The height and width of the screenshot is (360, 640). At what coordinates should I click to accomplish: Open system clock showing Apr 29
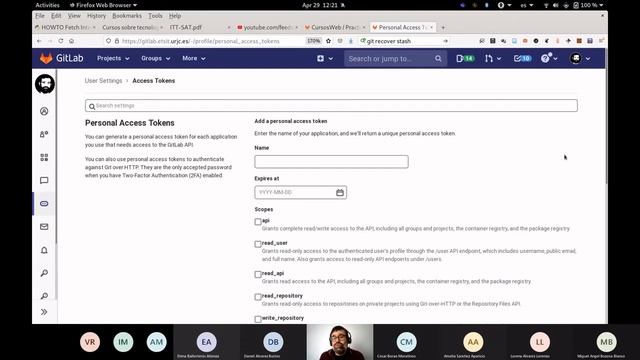click(320, 5)
